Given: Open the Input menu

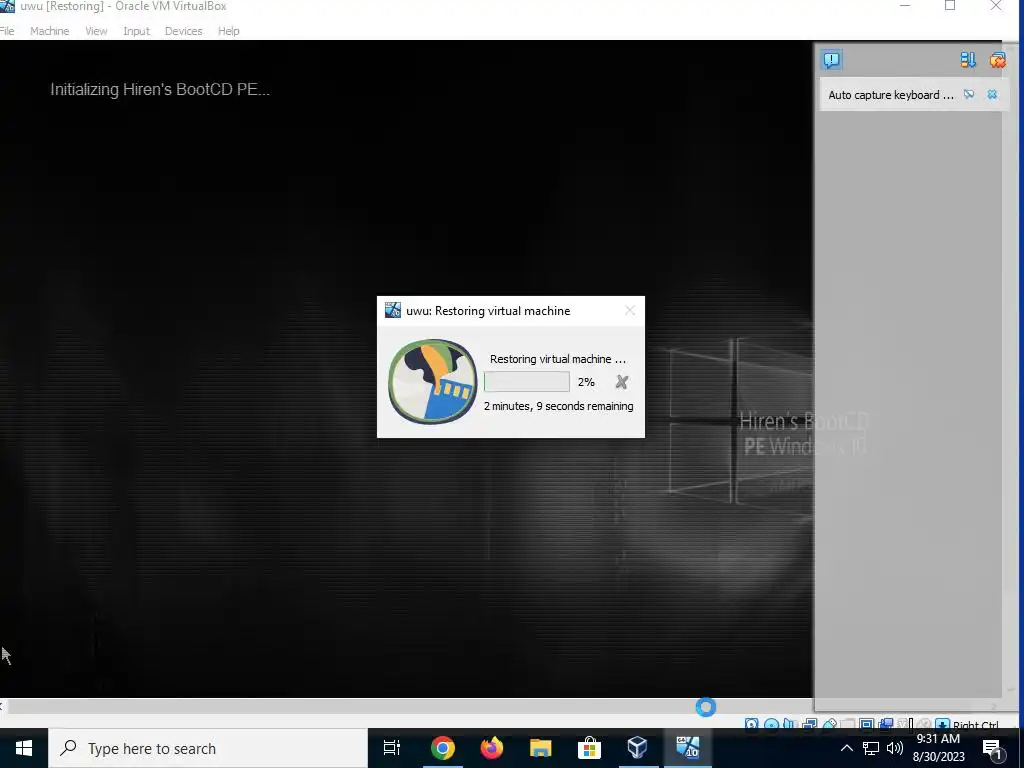Looking at the screenshot, I should point(136,31).
